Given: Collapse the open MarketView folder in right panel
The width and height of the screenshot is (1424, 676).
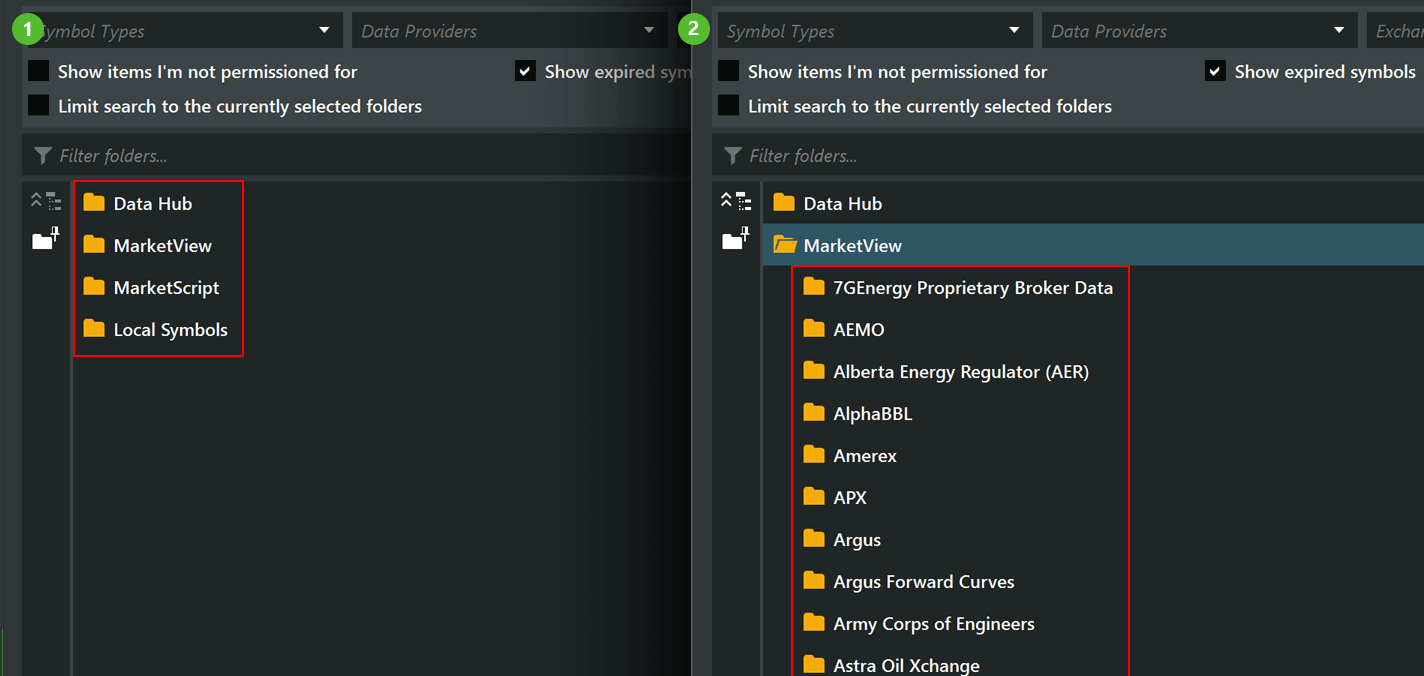Looking at the screenshot, I should coord(784,245).
